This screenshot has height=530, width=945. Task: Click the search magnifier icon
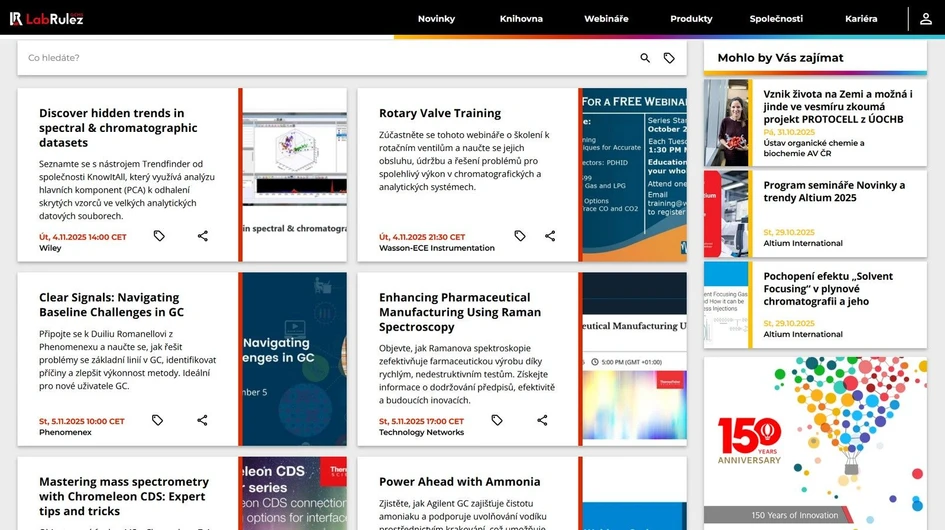[645, 58]
